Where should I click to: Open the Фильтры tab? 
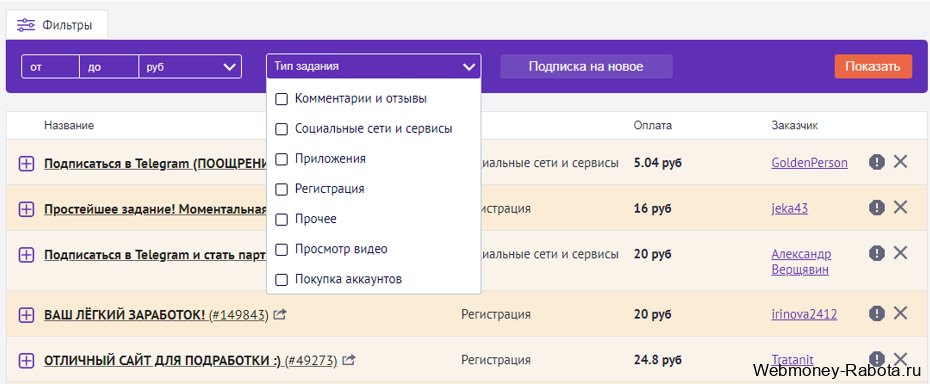click(56, 25)
